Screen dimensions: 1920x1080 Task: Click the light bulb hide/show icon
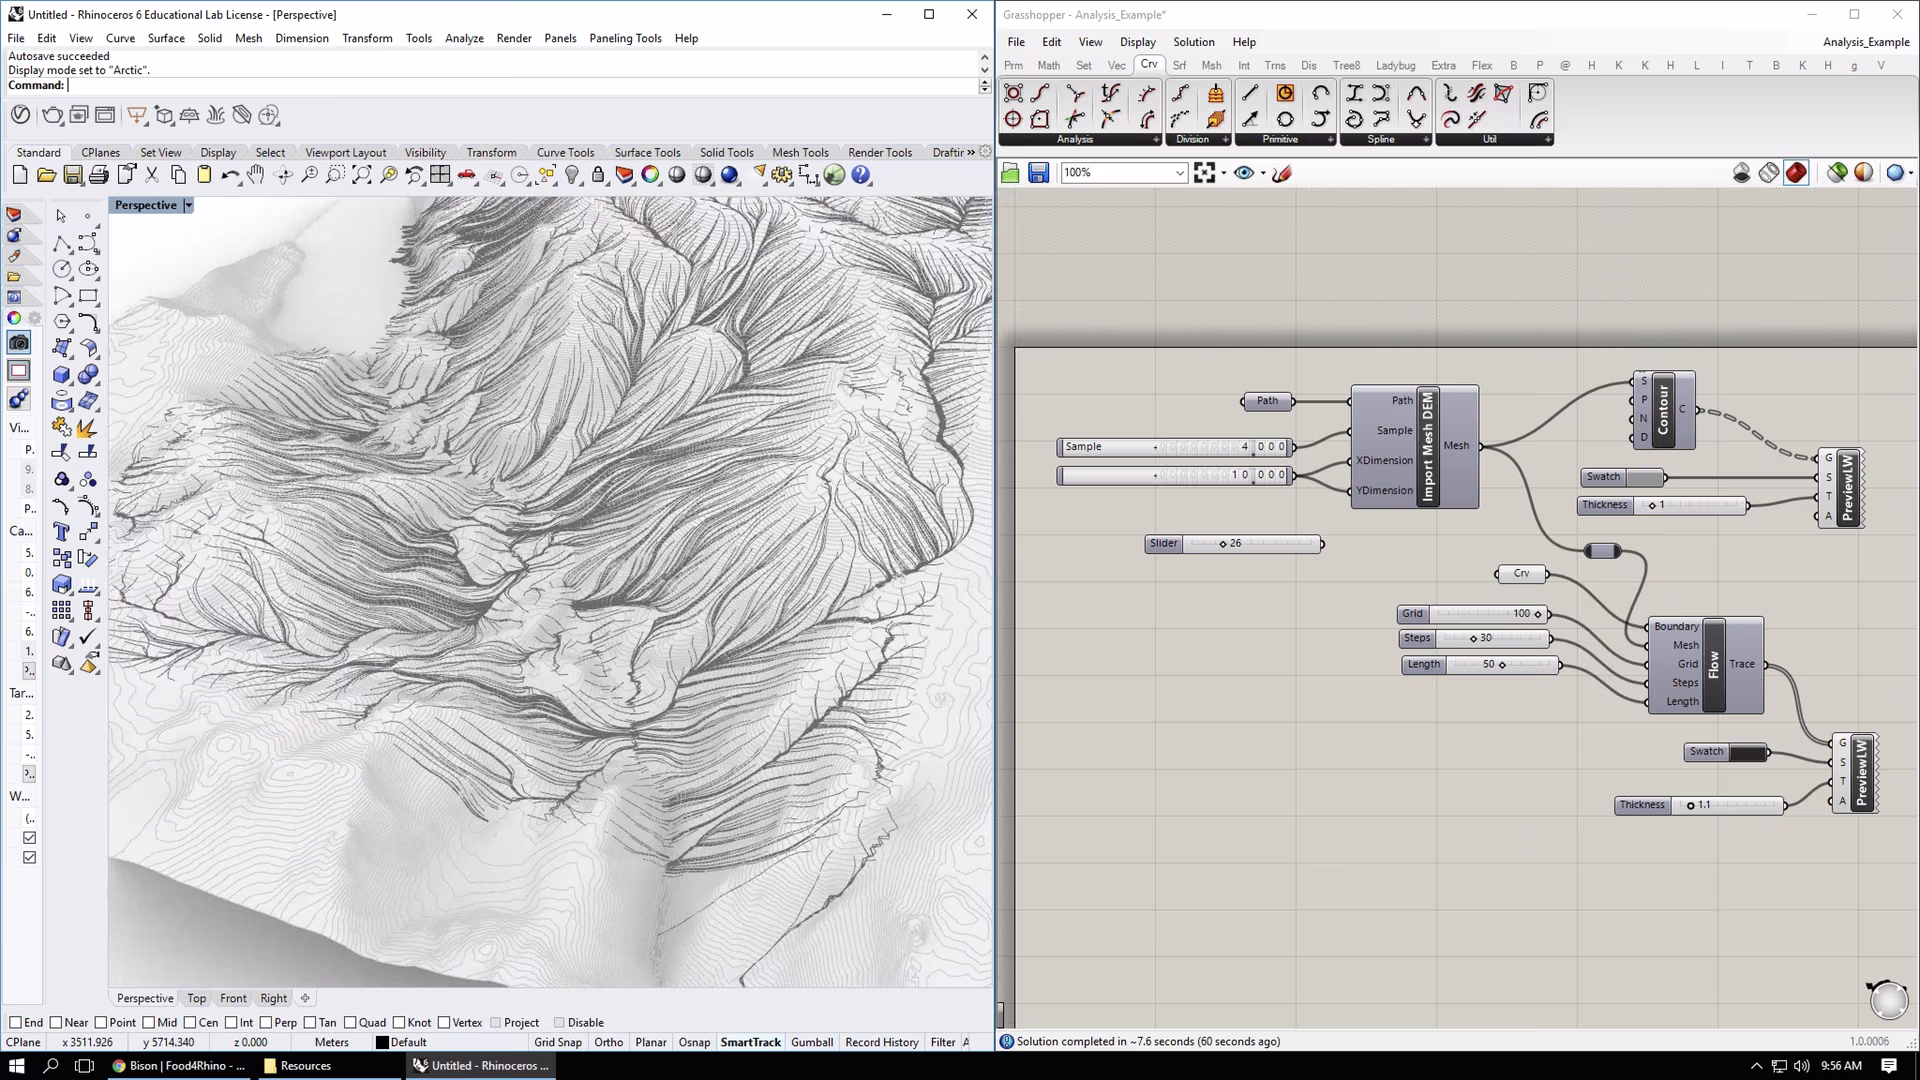[x=572, y=175]
